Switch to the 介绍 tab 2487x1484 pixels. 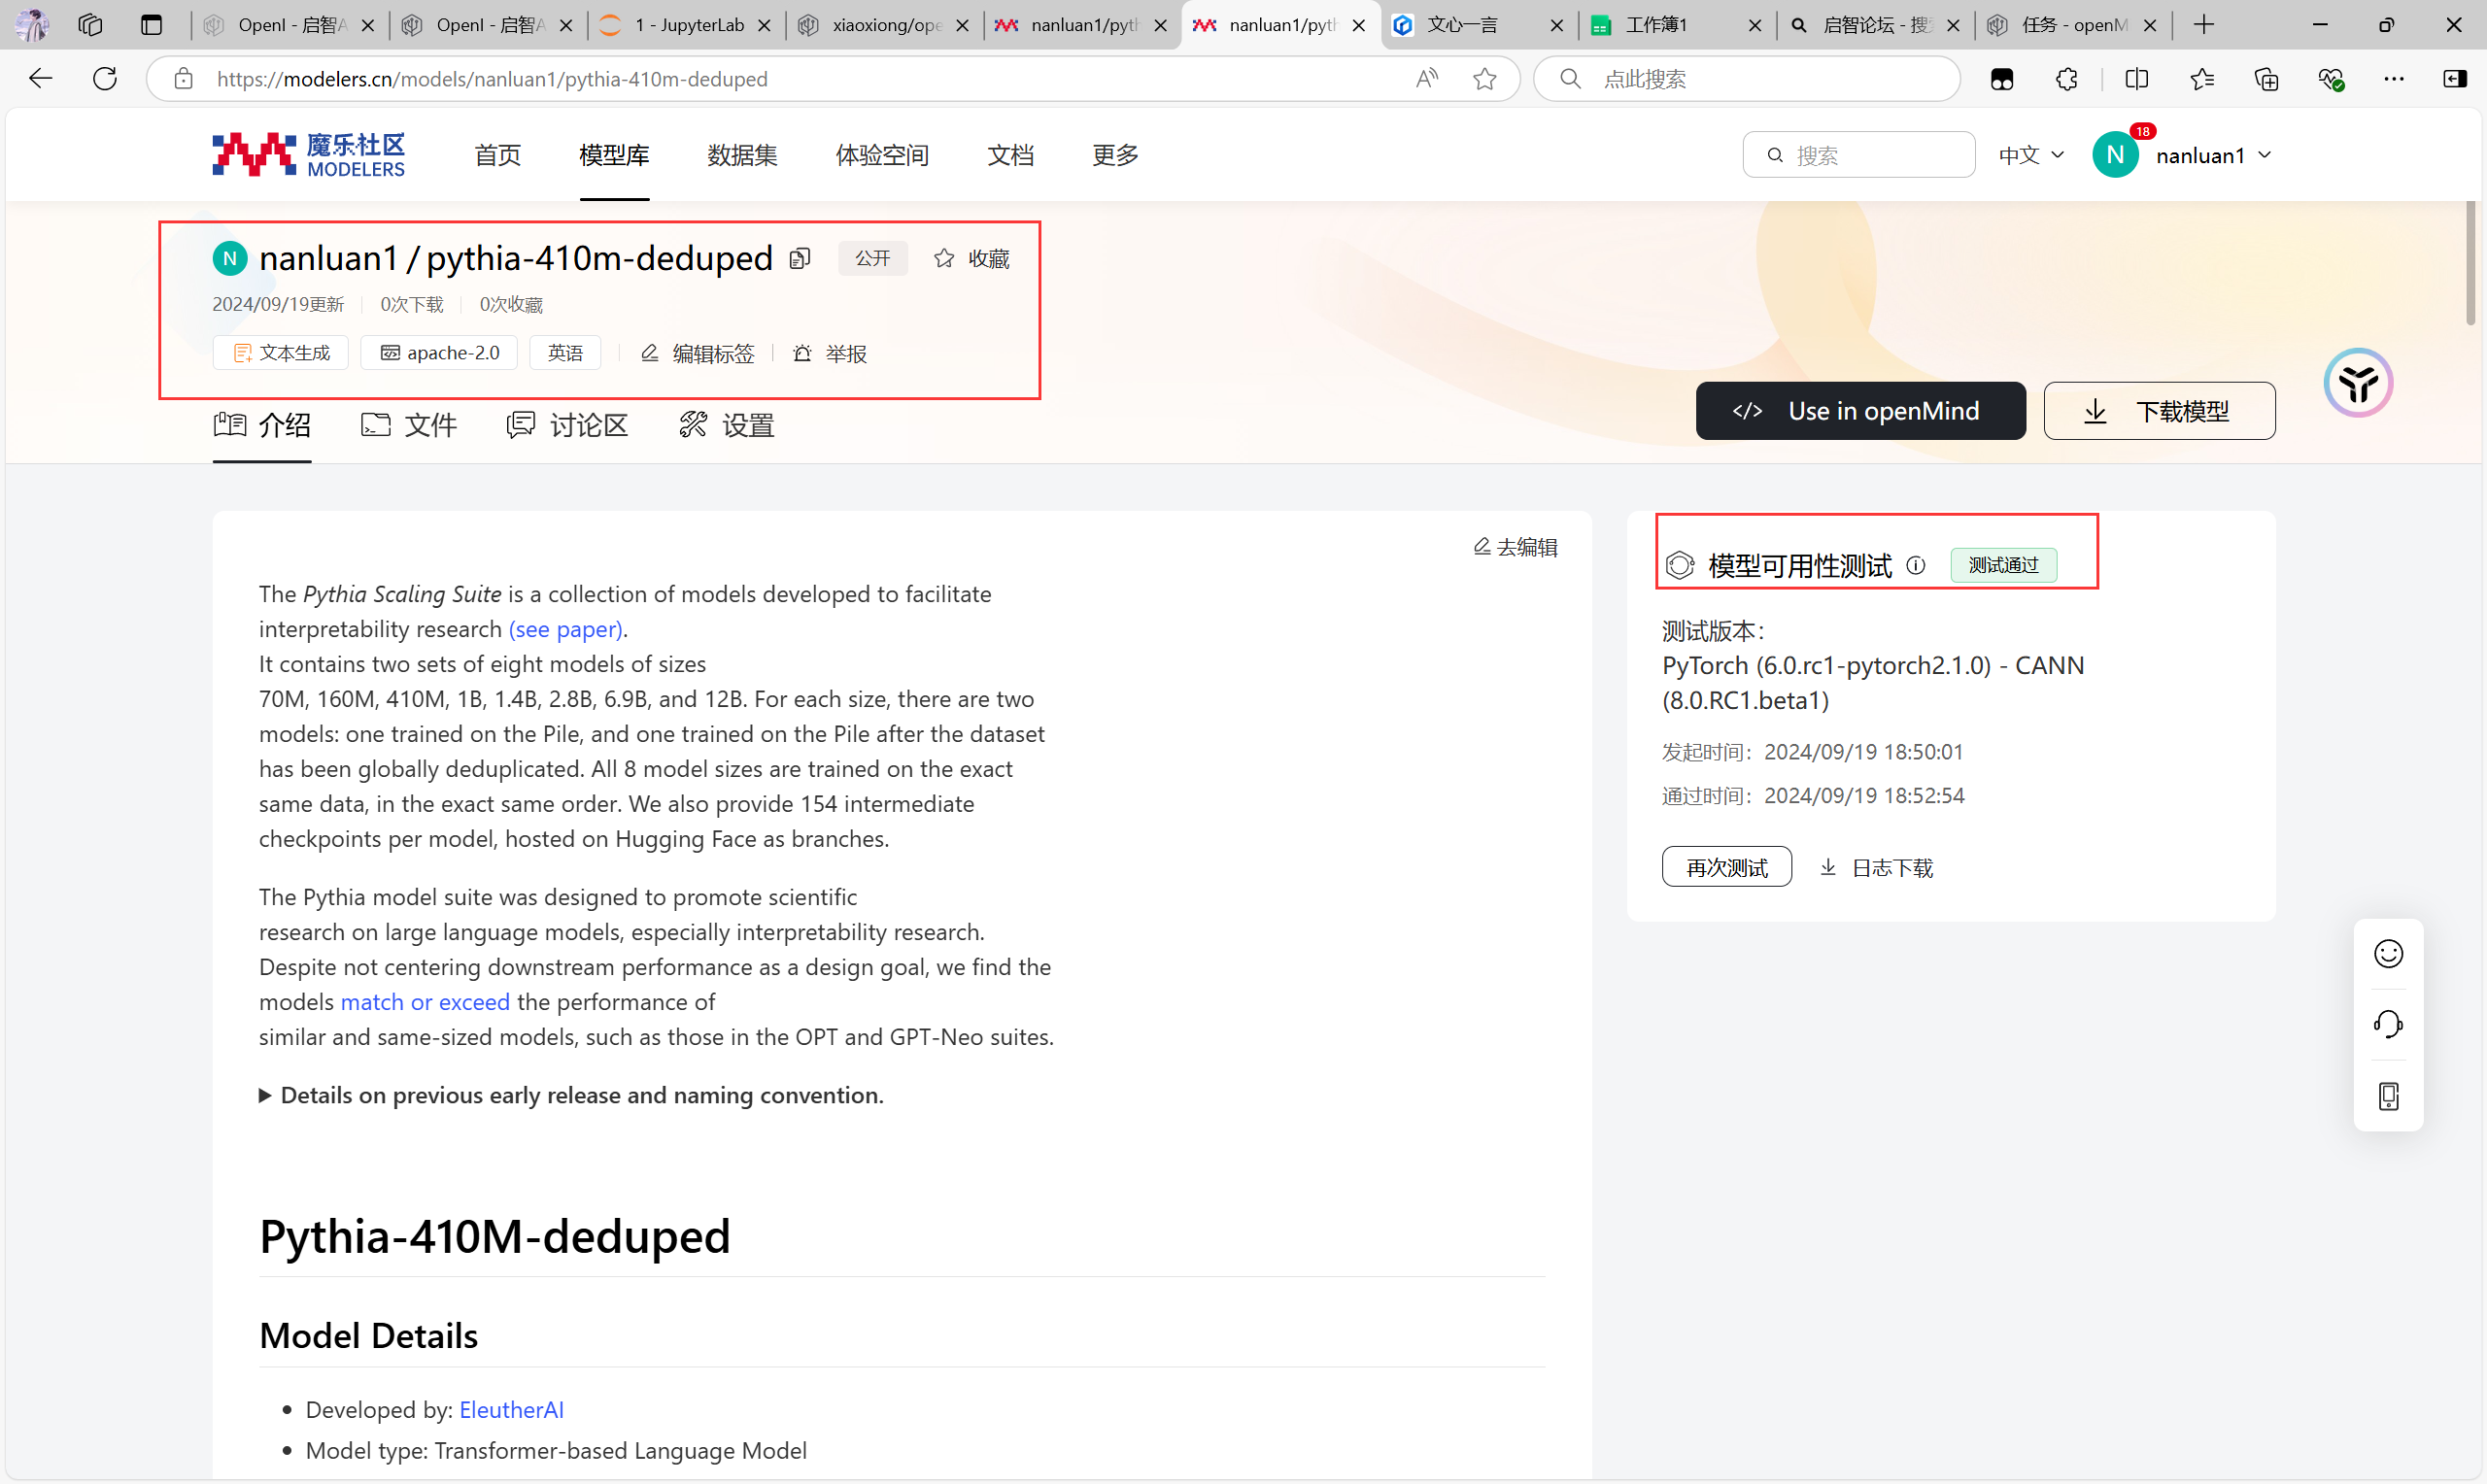[262, 426]
